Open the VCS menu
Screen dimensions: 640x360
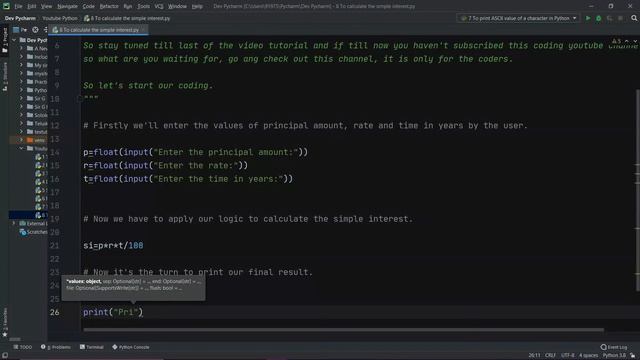coord(159,6)
